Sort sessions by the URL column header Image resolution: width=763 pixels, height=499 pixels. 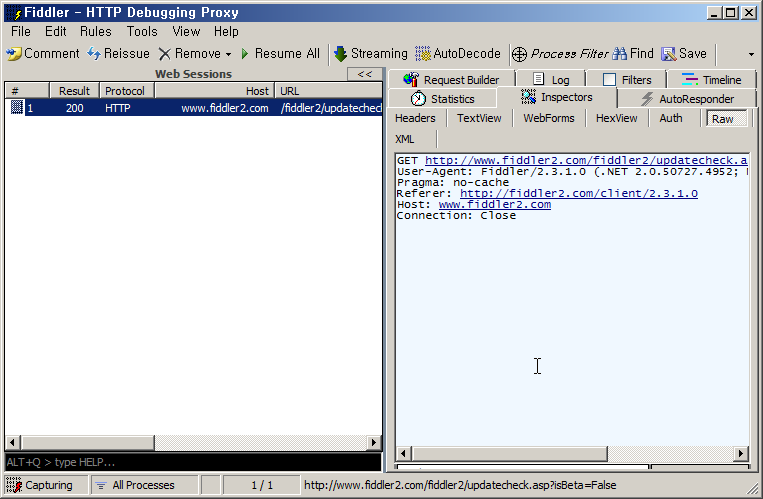[x=328, y=91]
